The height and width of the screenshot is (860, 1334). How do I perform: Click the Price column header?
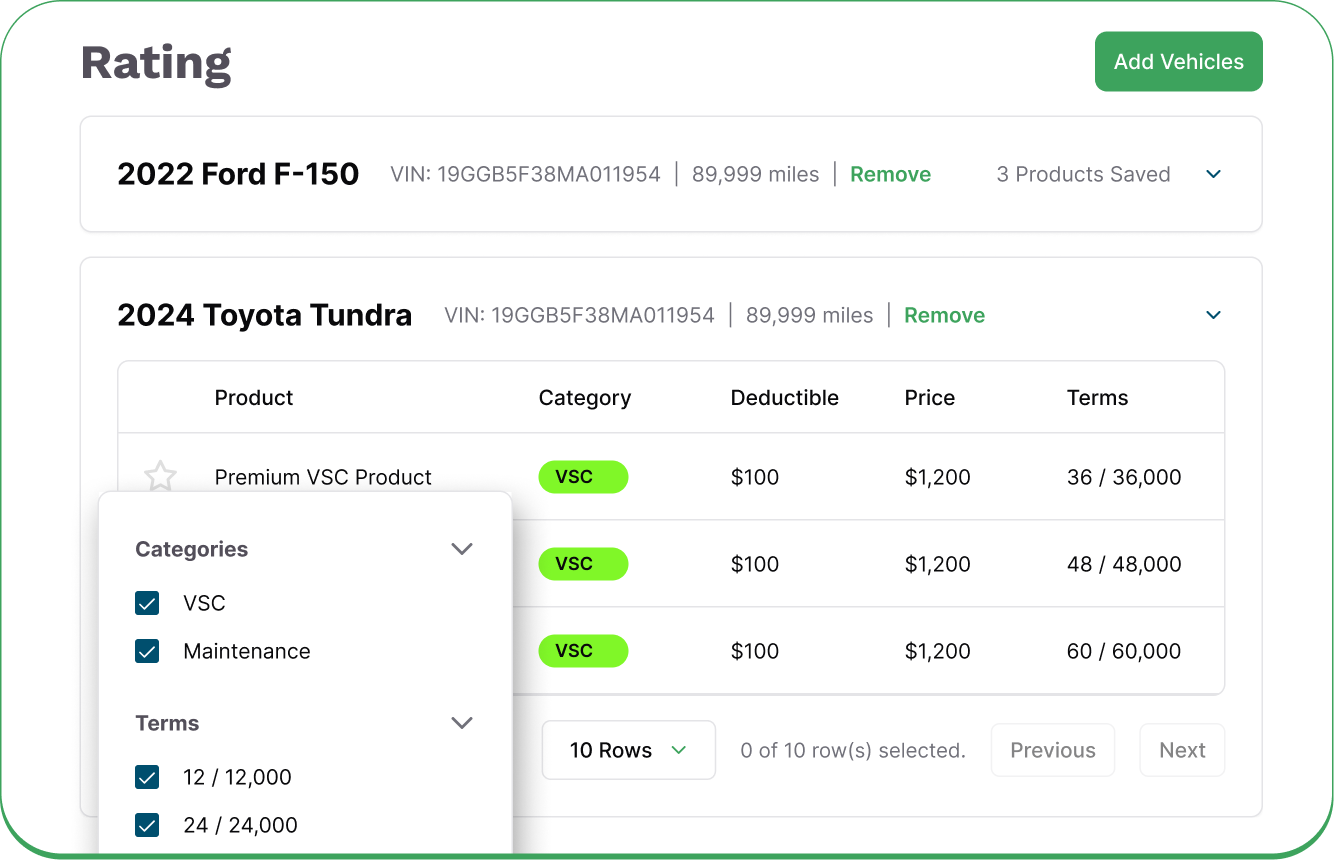click(929, 398)
